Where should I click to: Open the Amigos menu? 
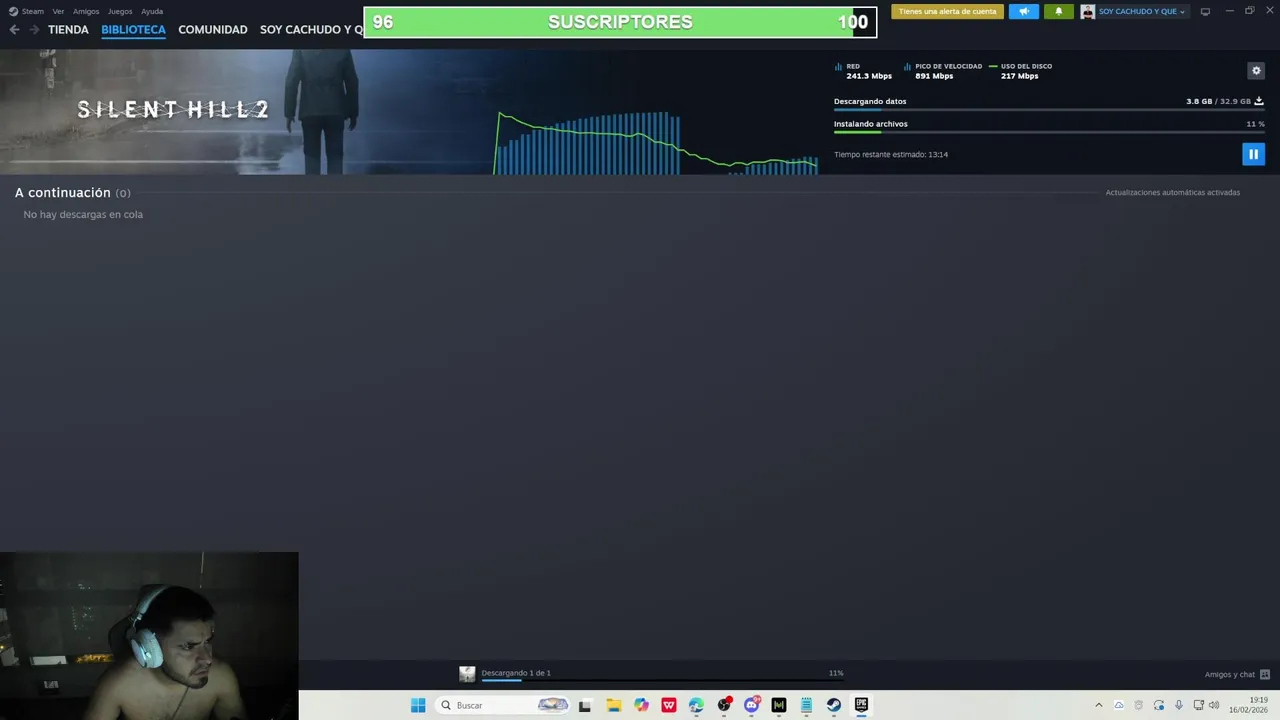[x=86, y=11]
